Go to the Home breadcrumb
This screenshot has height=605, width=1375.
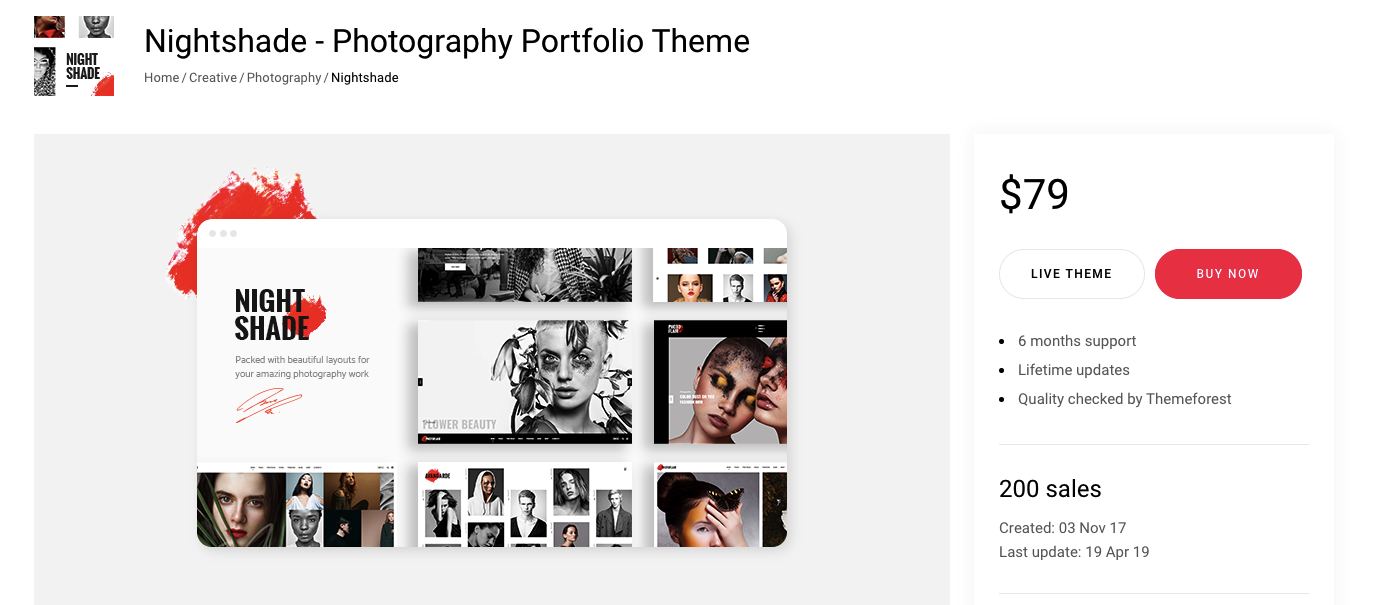(x=161, y=78)
